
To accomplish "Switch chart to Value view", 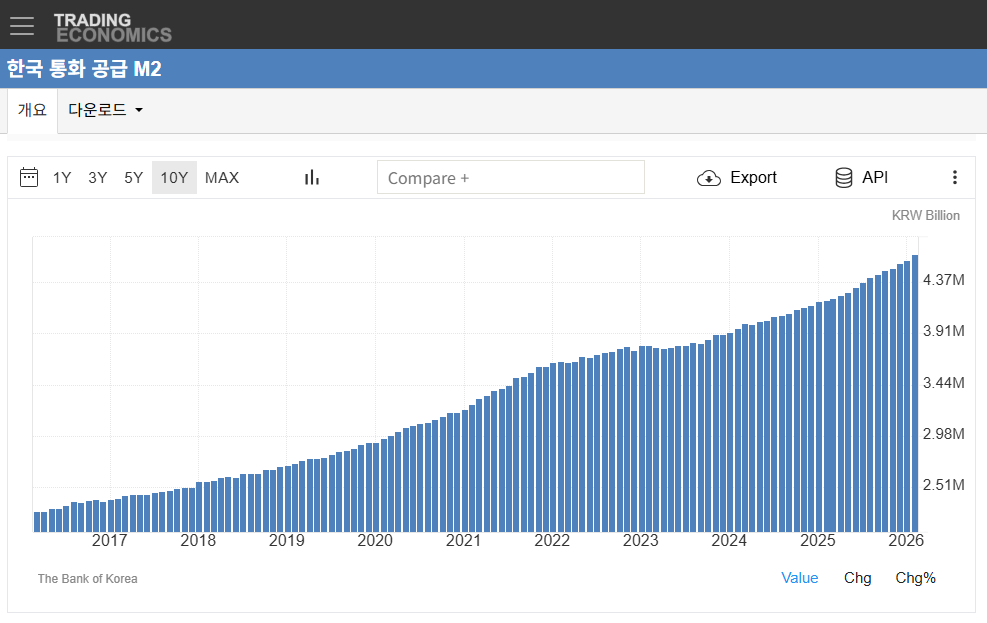I will point(799,578).
